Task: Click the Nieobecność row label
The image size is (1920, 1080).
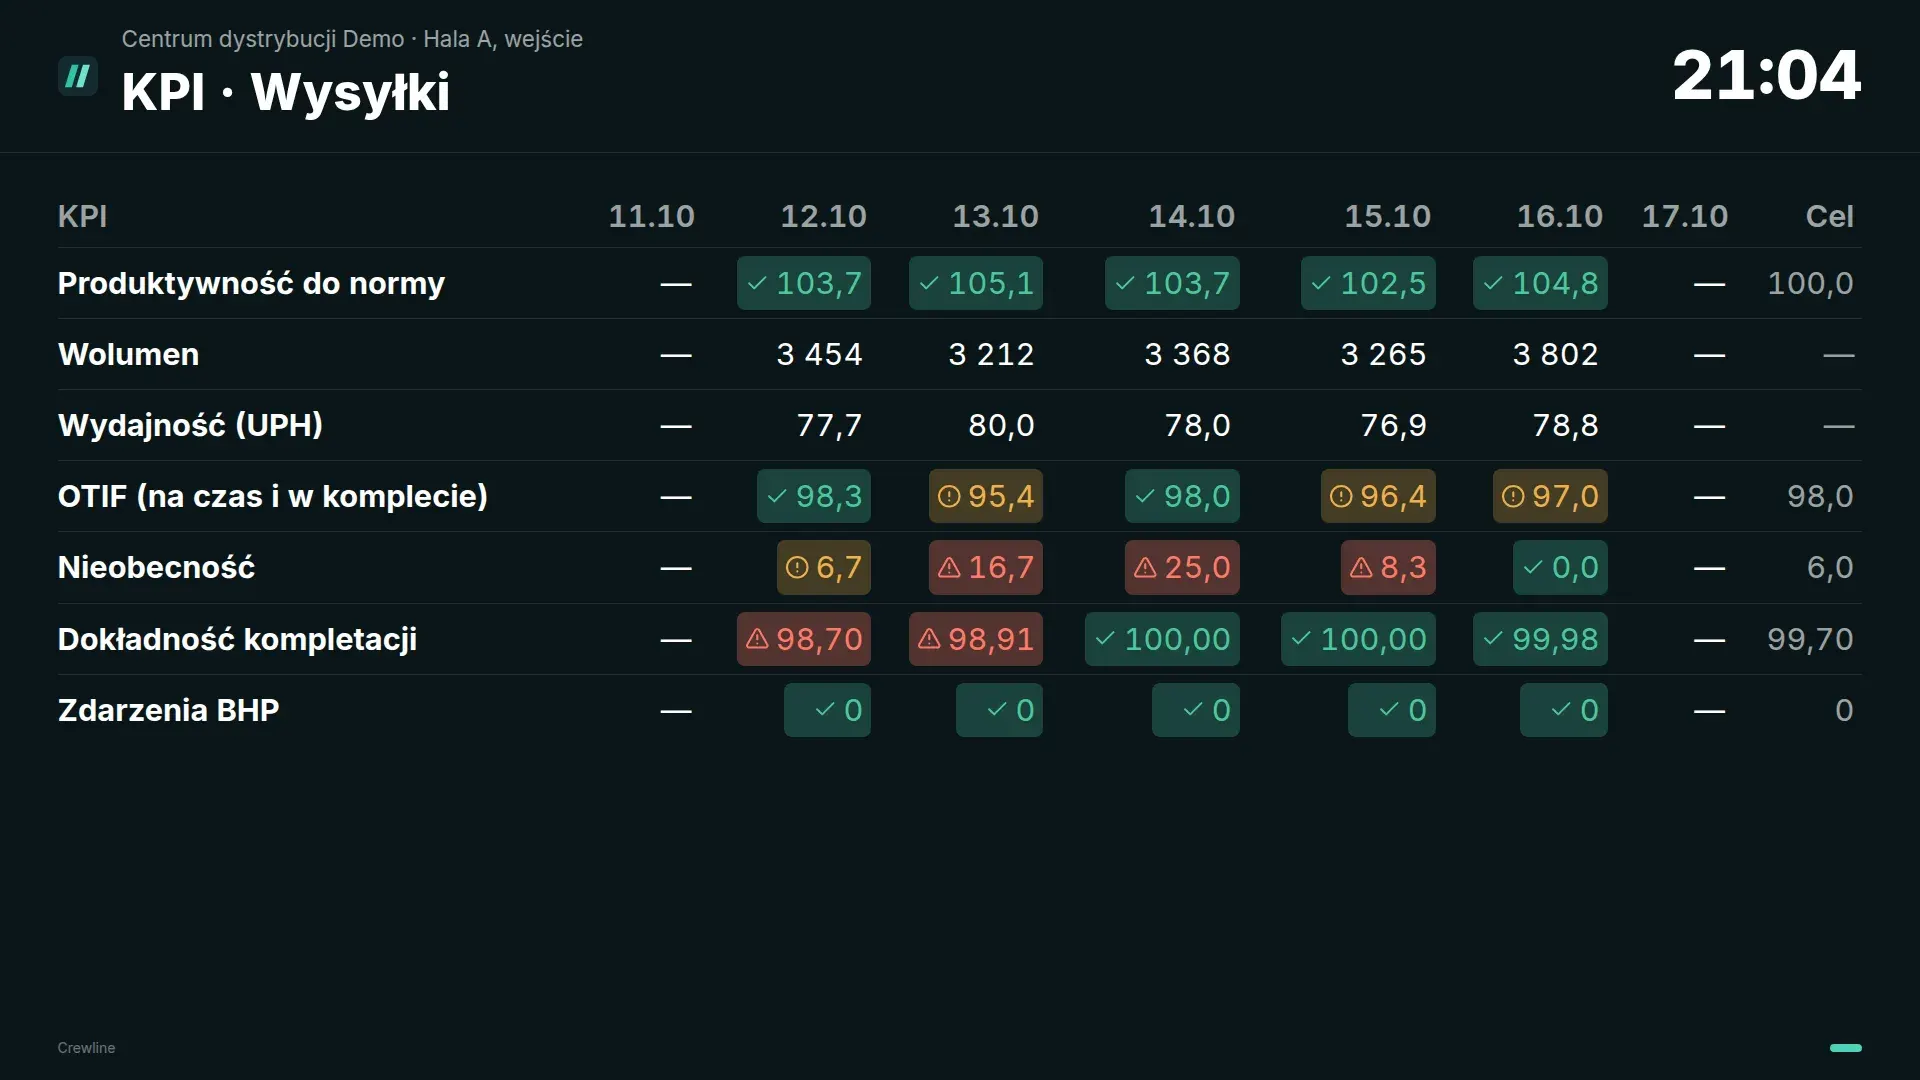Action: (156, 567)
